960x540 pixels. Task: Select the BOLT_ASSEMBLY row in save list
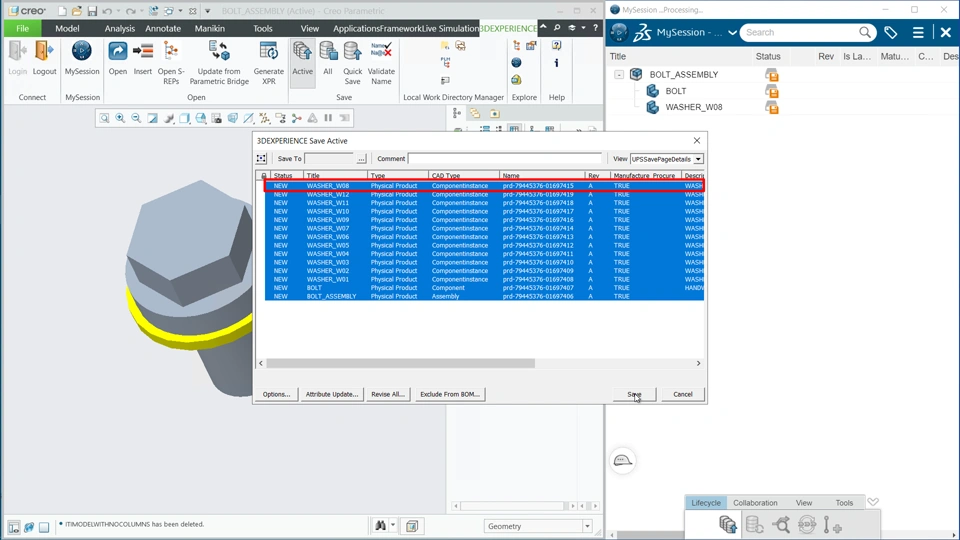(484, 296)
